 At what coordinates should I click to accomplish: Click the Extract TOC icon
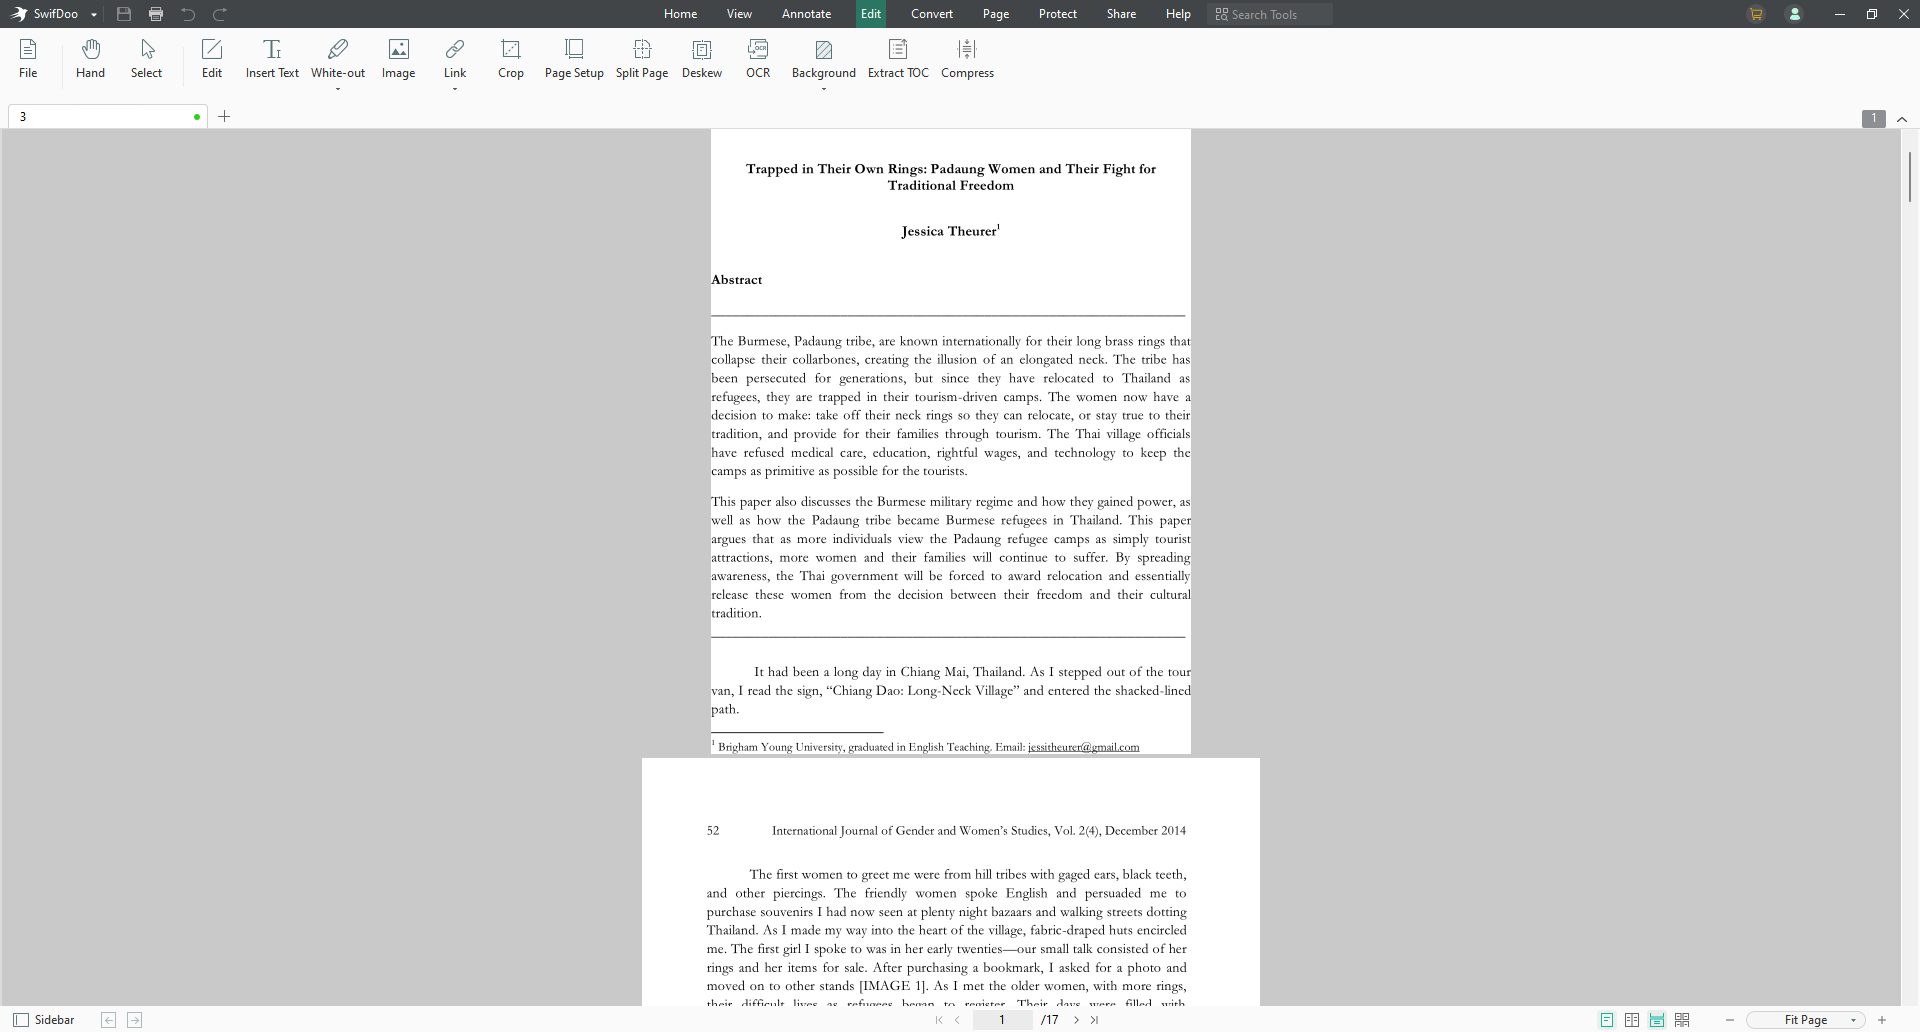click(x=897, y=58)
